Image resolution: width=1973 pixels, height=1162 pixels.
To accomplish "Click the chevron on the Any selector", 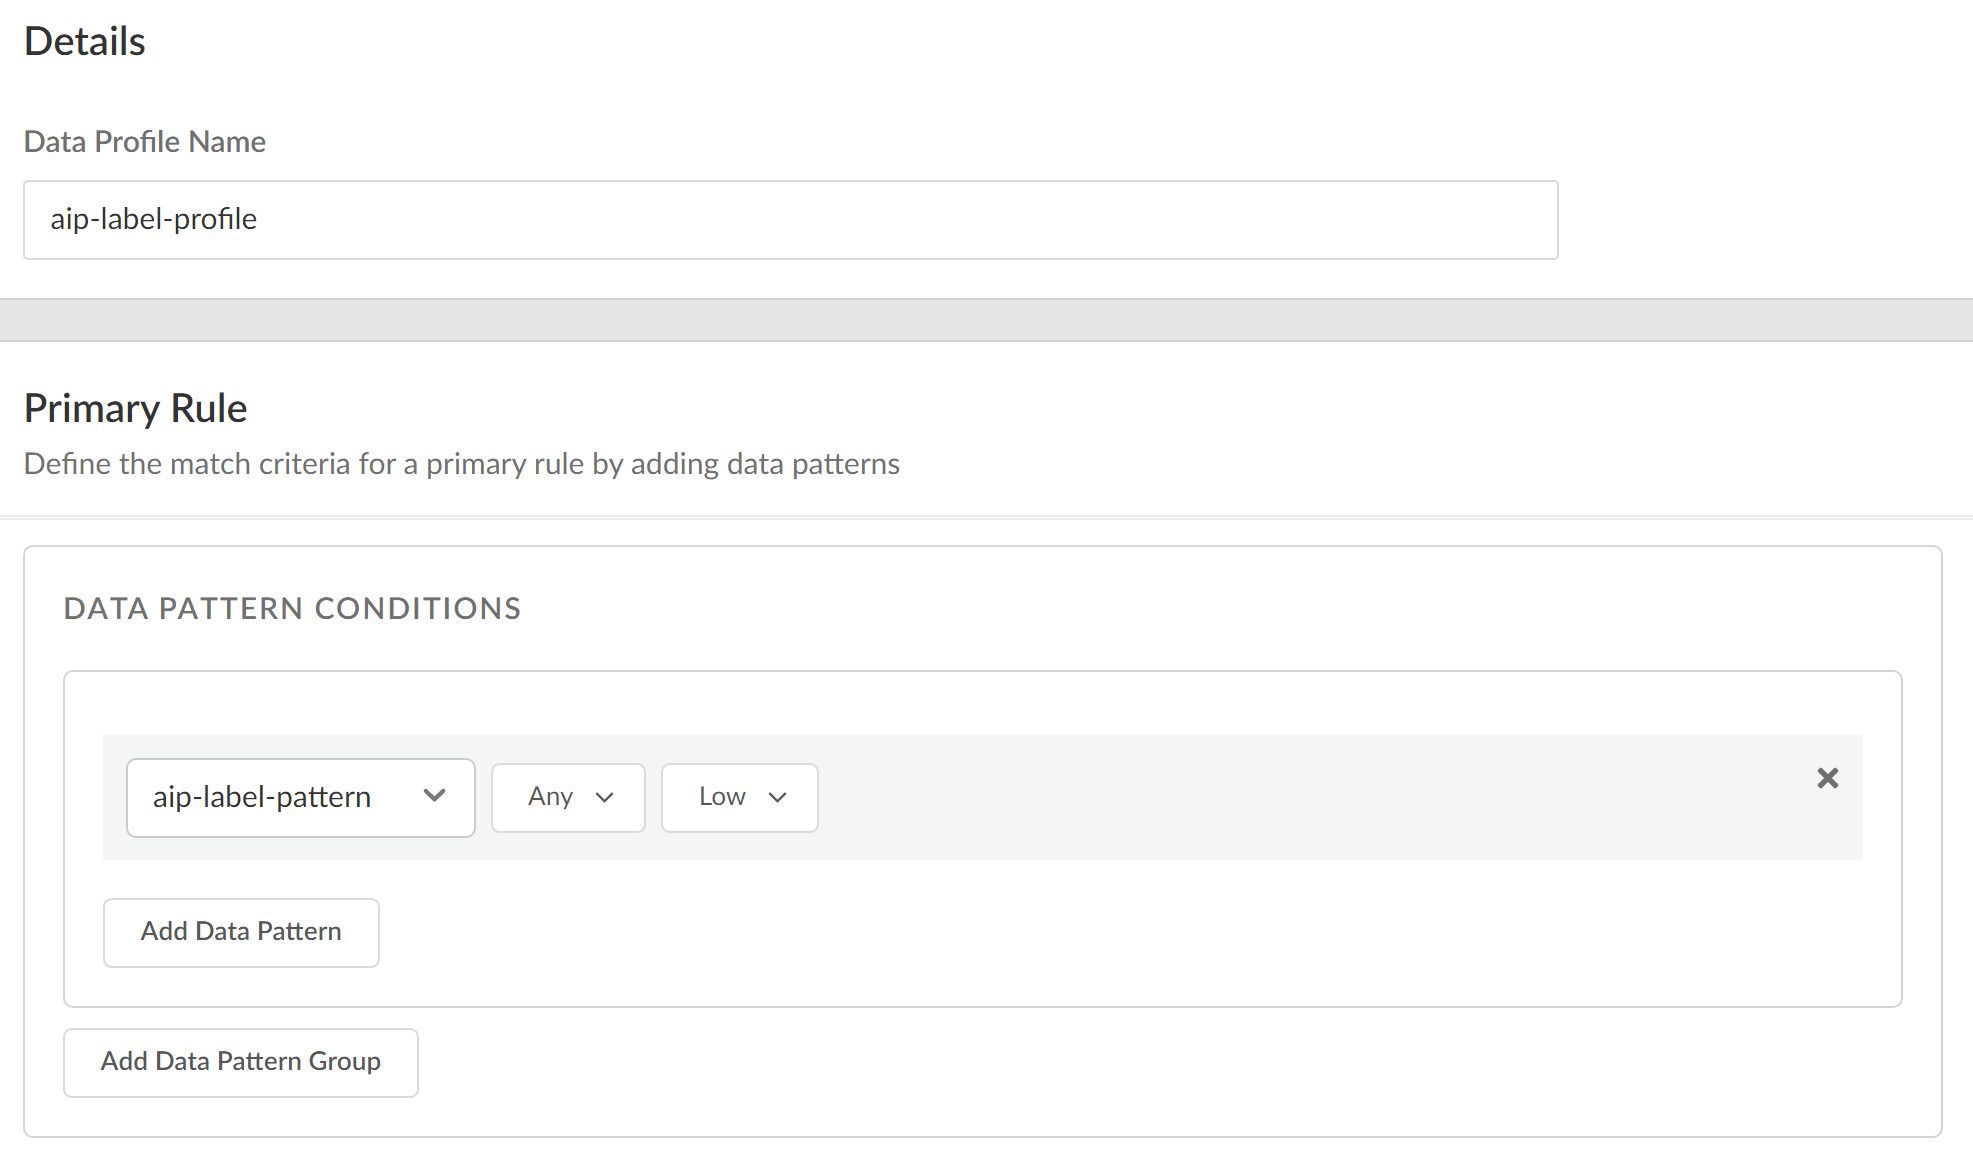I will click(x=605, y=797).
